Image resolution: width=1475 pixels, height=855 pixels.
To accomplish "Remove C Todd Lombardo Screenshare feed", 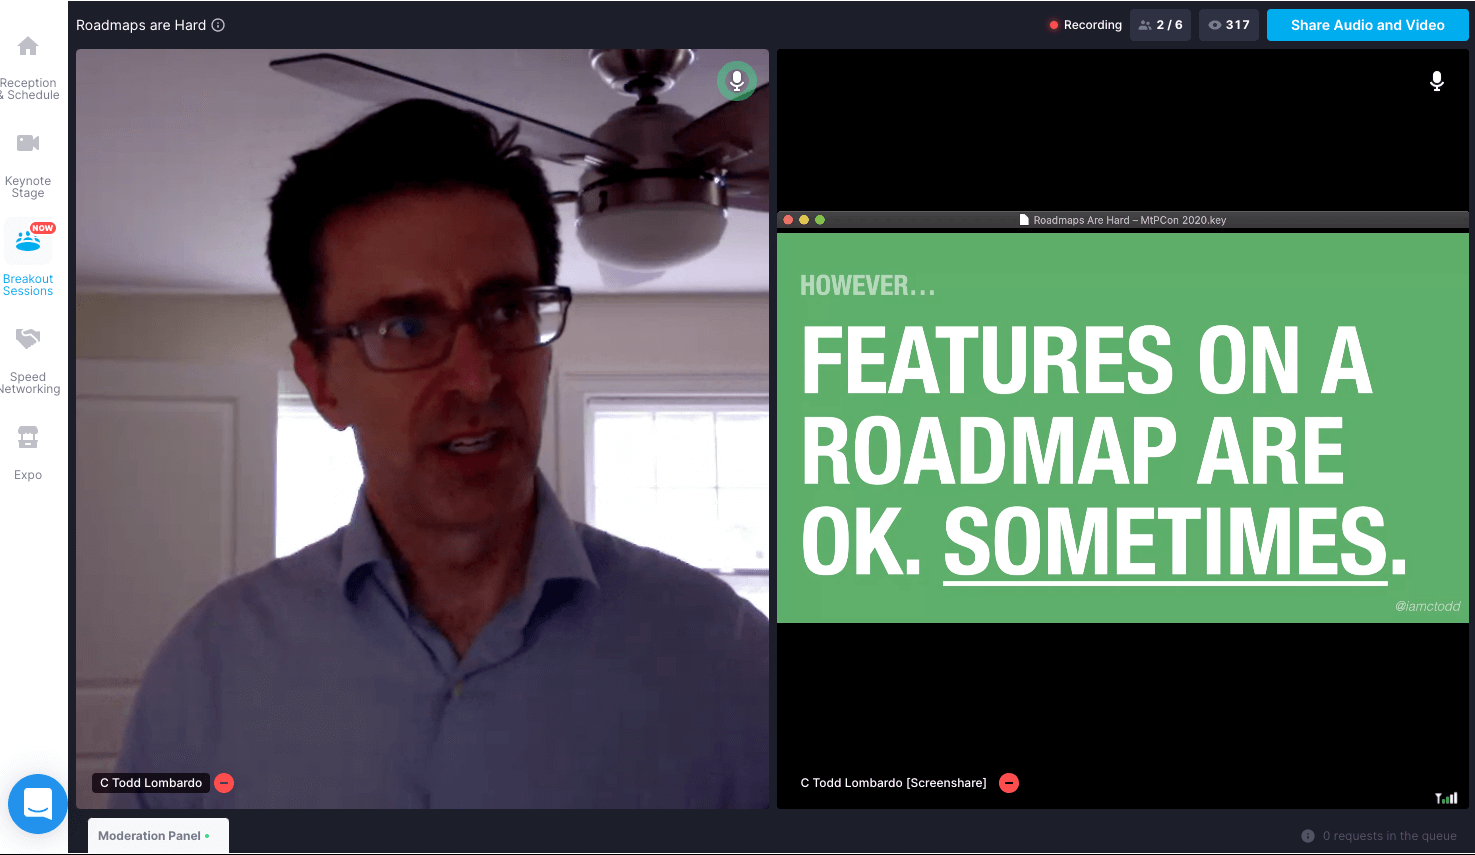I will point(1009,783).
